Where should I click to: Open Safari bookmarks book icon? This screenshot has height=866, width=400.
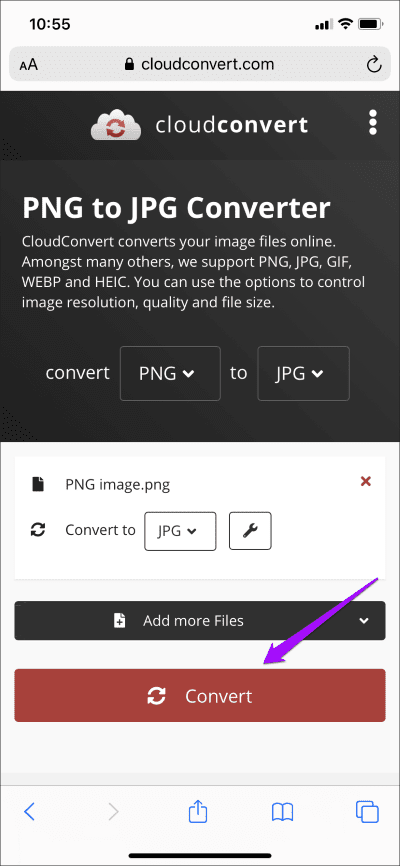click(x=282, y=812)
